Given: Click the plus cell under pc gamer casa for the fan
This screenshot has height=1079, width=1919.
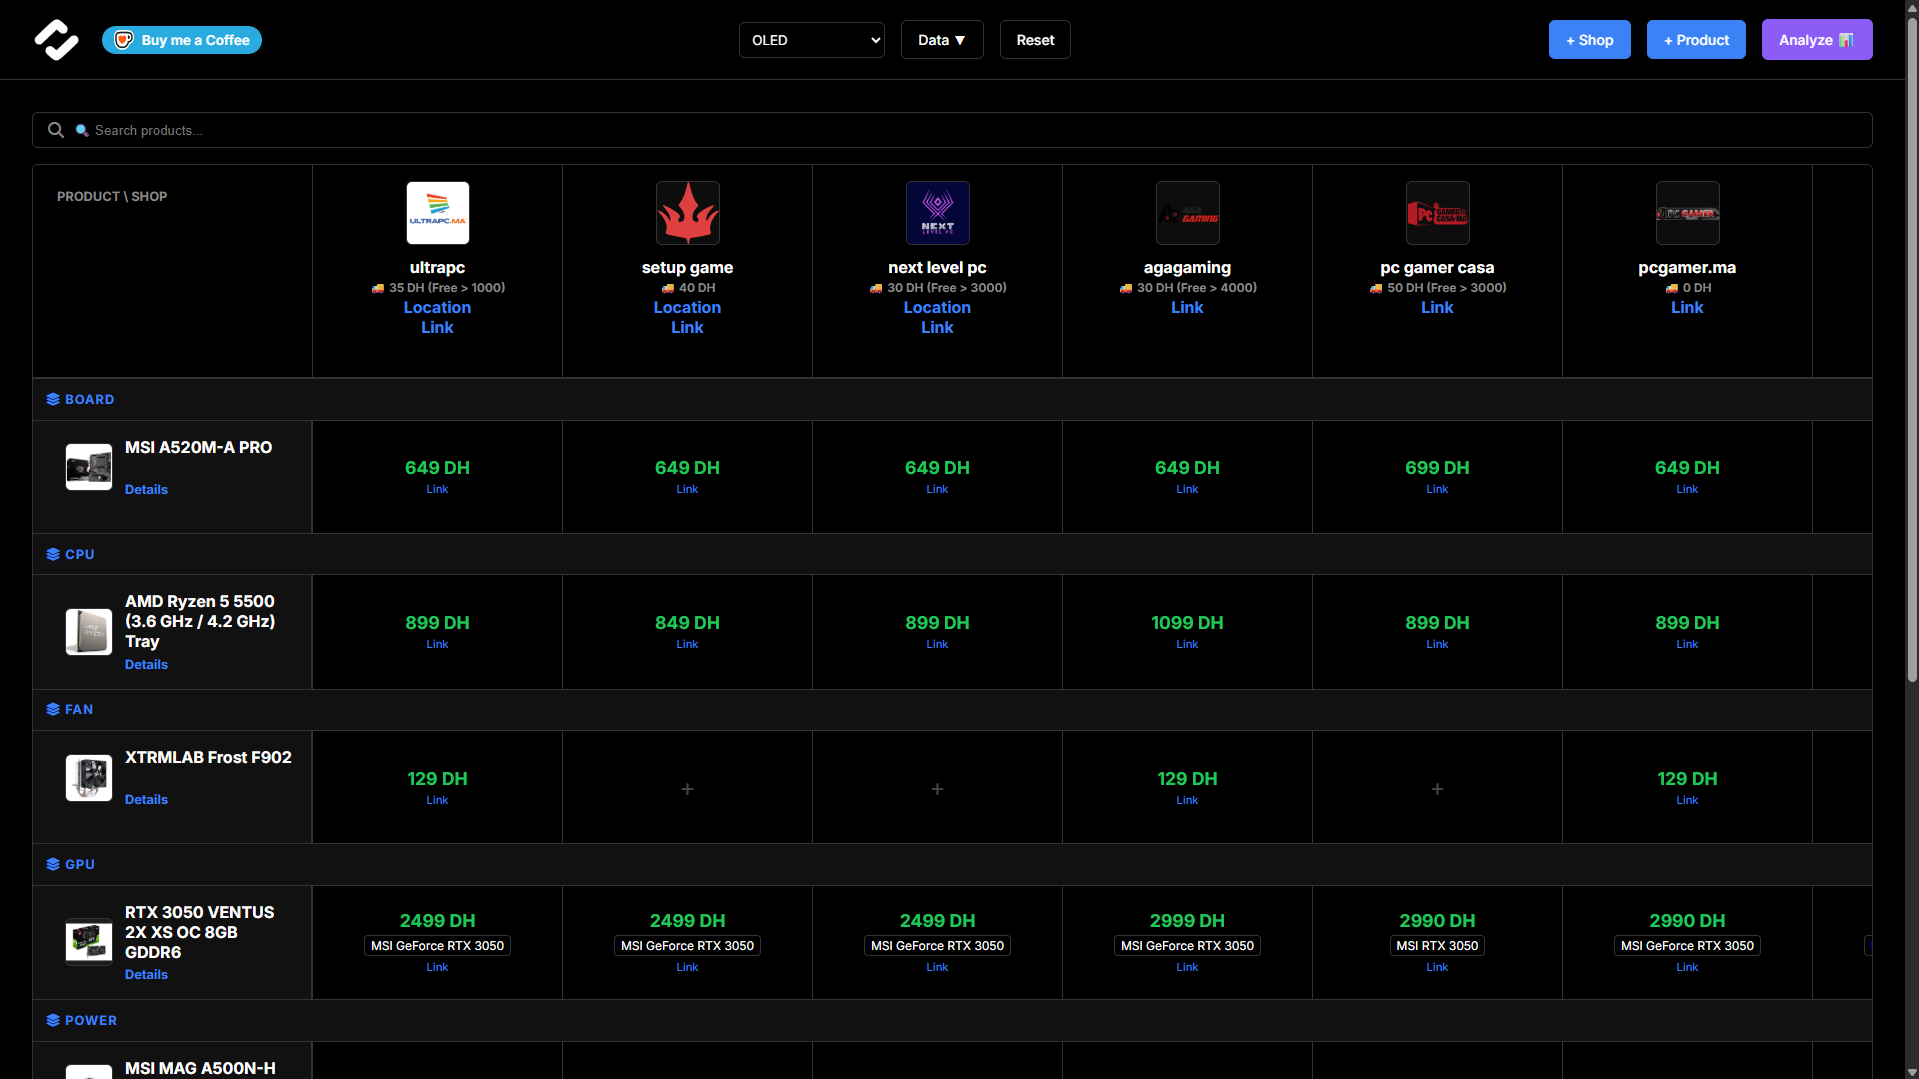Looking at the screenshot, I should (1437, 788).
